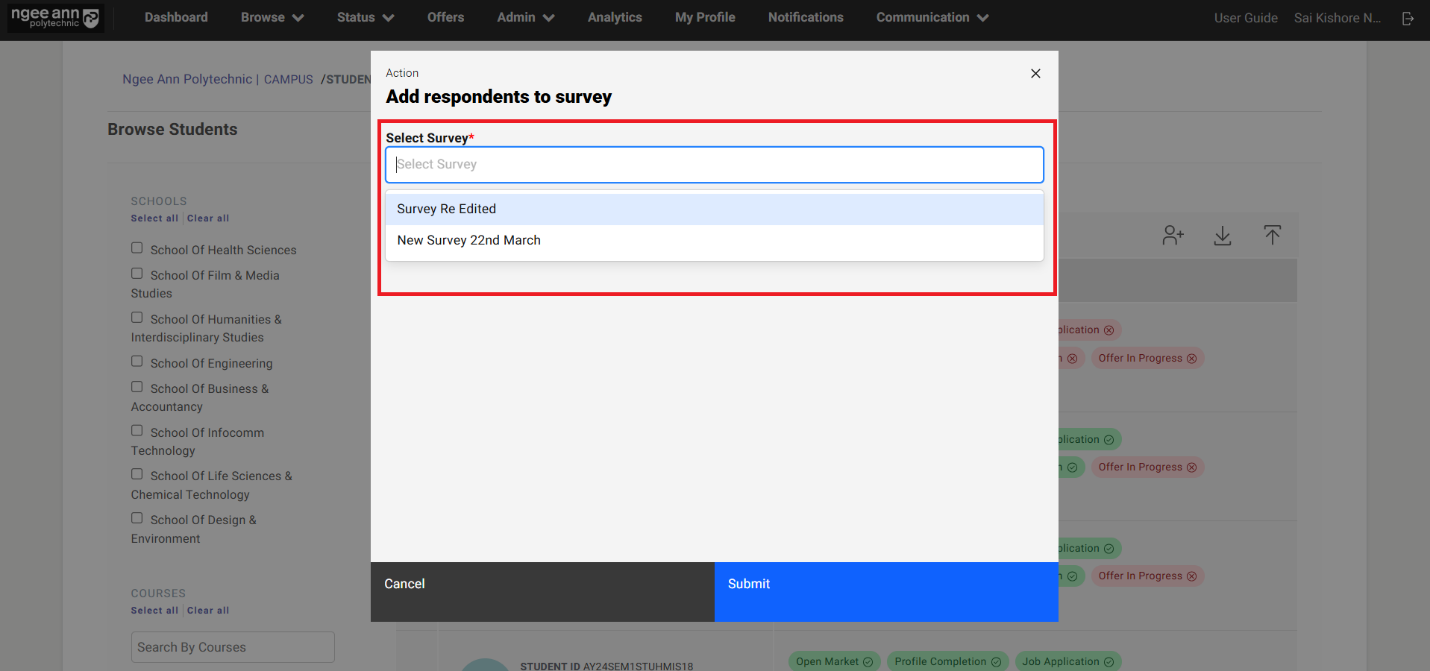This screenshot has height=671, width=1430.
Task: Expand the Communication menu
Action: (932, 18)
